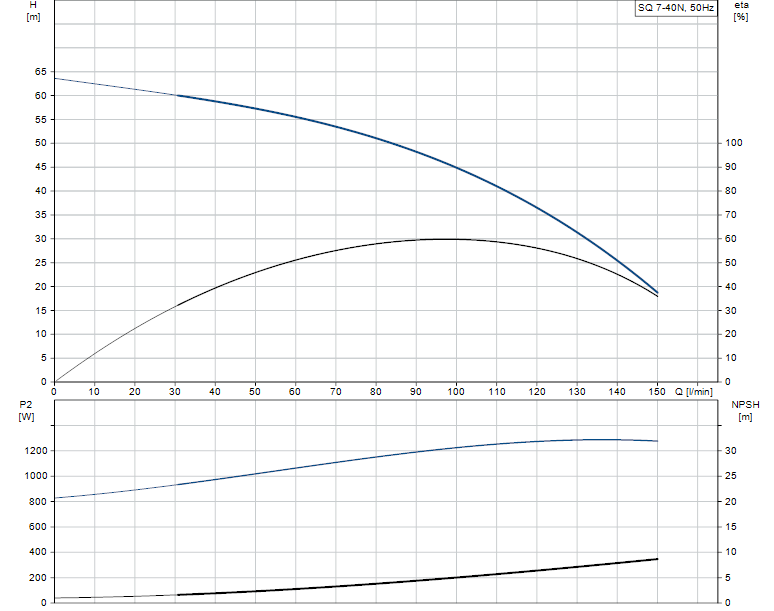774x611 pixels.
Task: Click the eta [%] axis title
Action: 740,12
